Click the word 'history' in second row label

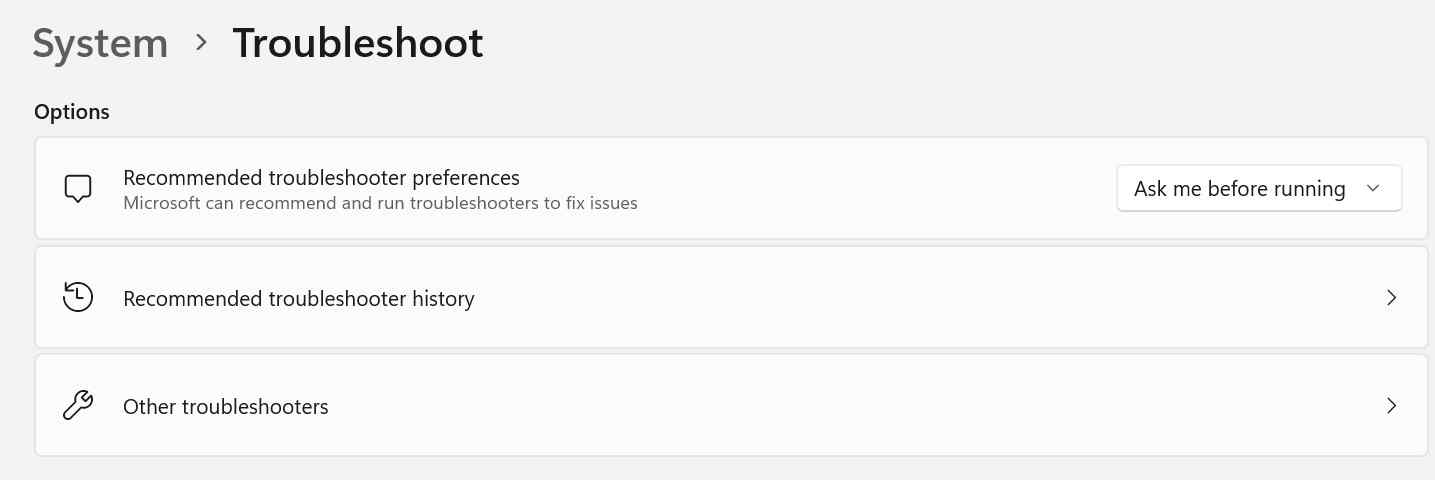443,298
